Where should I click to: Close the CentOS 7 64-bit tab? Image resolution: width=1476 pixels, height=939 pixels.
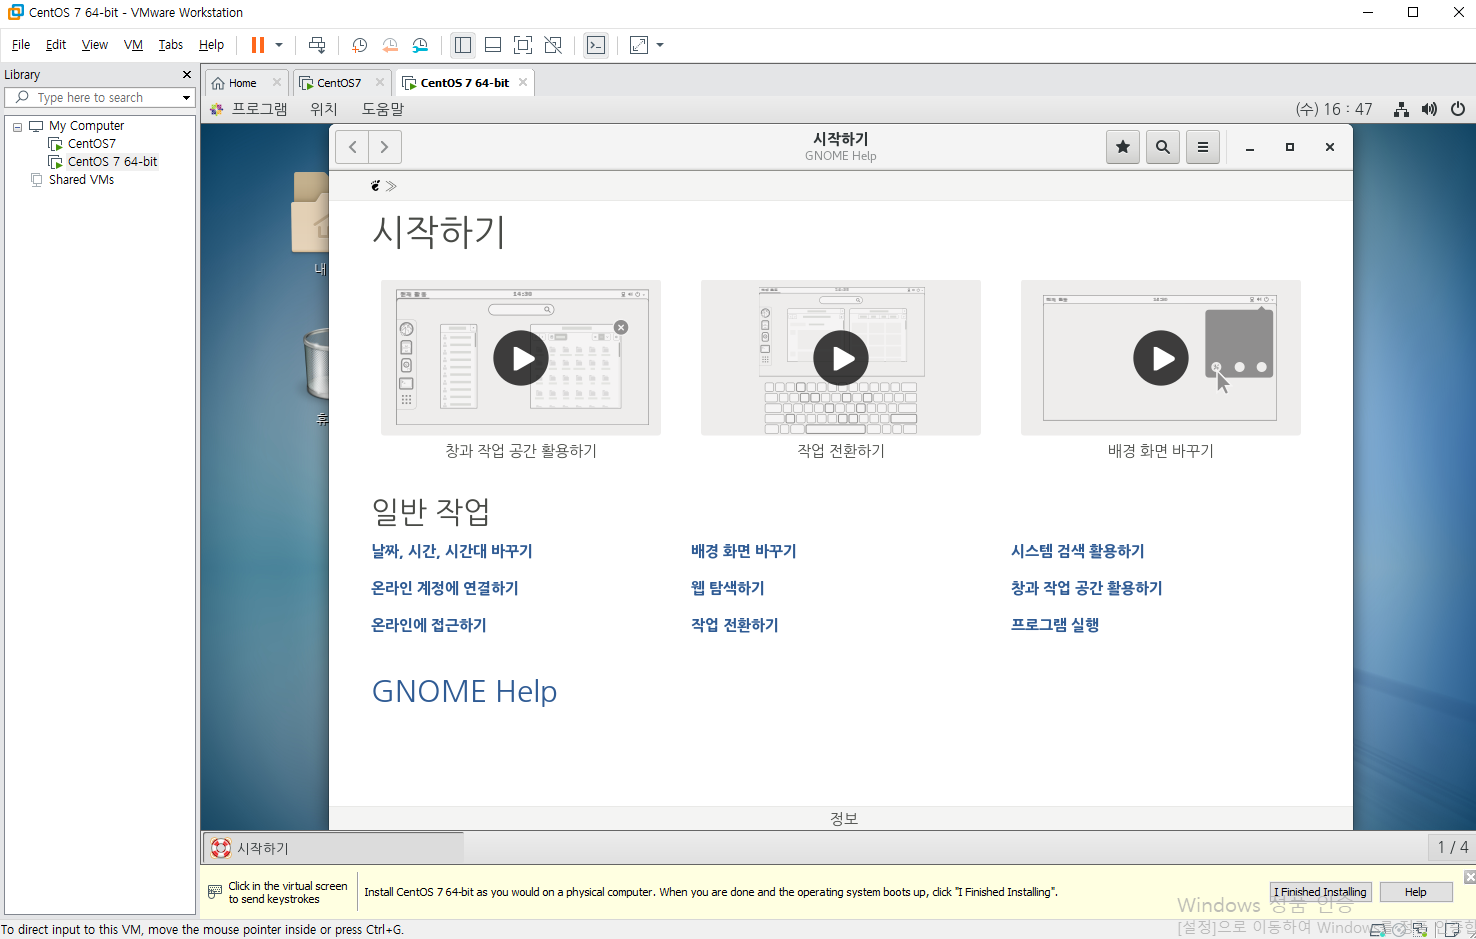tap(523, 82)
